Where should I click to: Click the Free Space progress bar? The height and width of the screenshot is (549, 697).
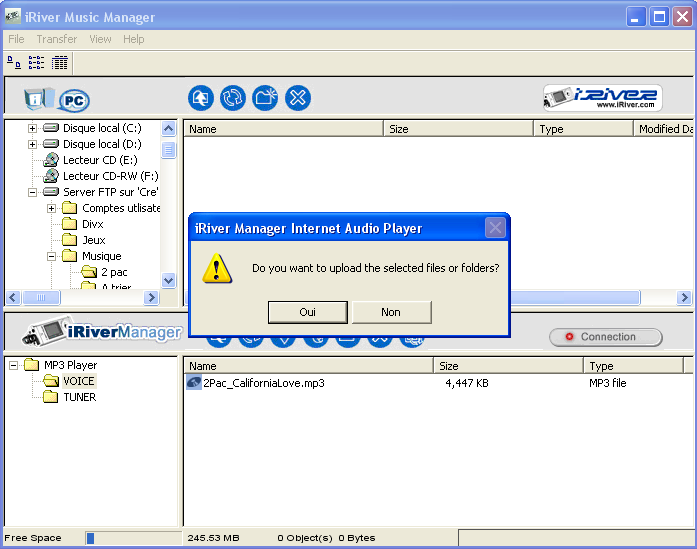click(x=133, y=538)
